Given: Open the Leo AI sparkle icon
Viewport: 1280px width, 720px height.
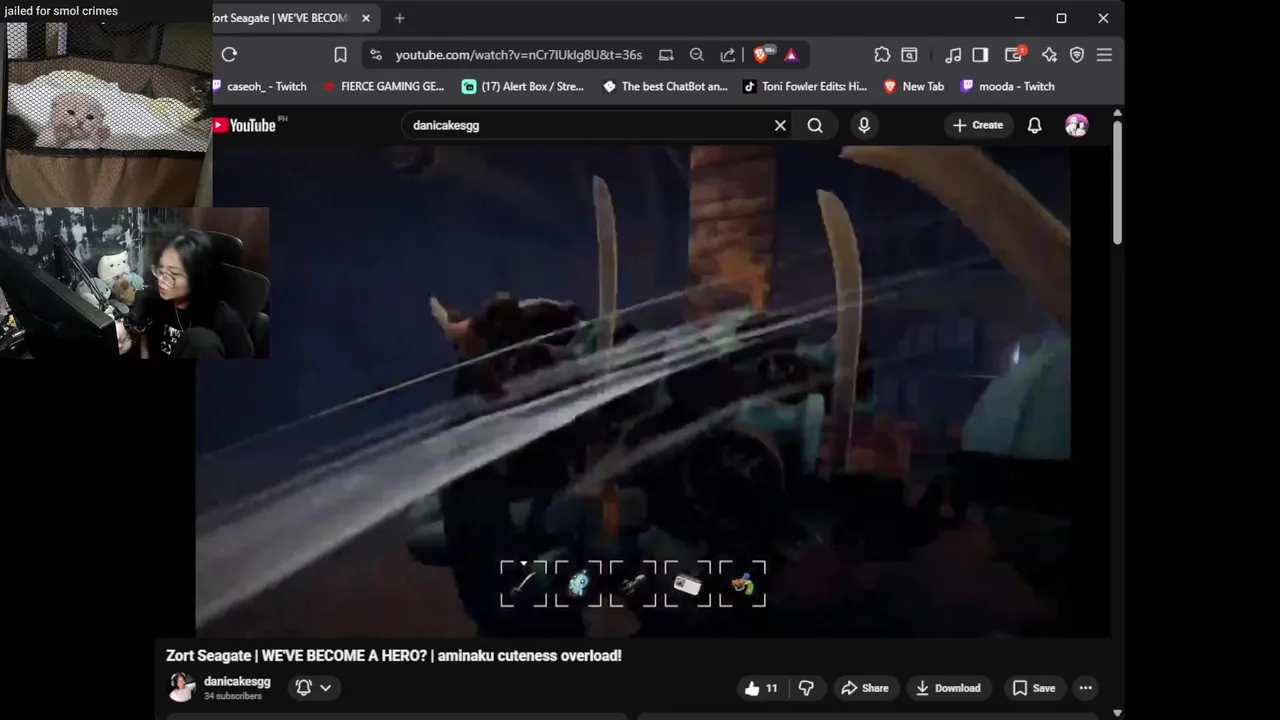Looking at the screenshot, I should [1049, 55].
